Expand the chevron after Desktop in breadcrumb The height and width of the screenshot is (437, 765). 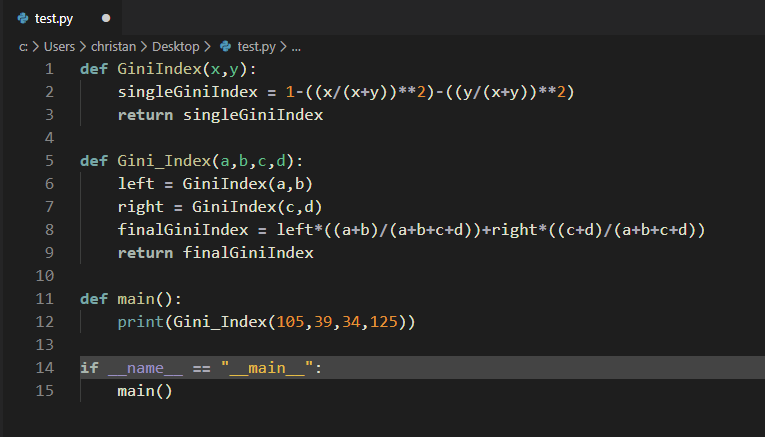(x=207, y=47)
